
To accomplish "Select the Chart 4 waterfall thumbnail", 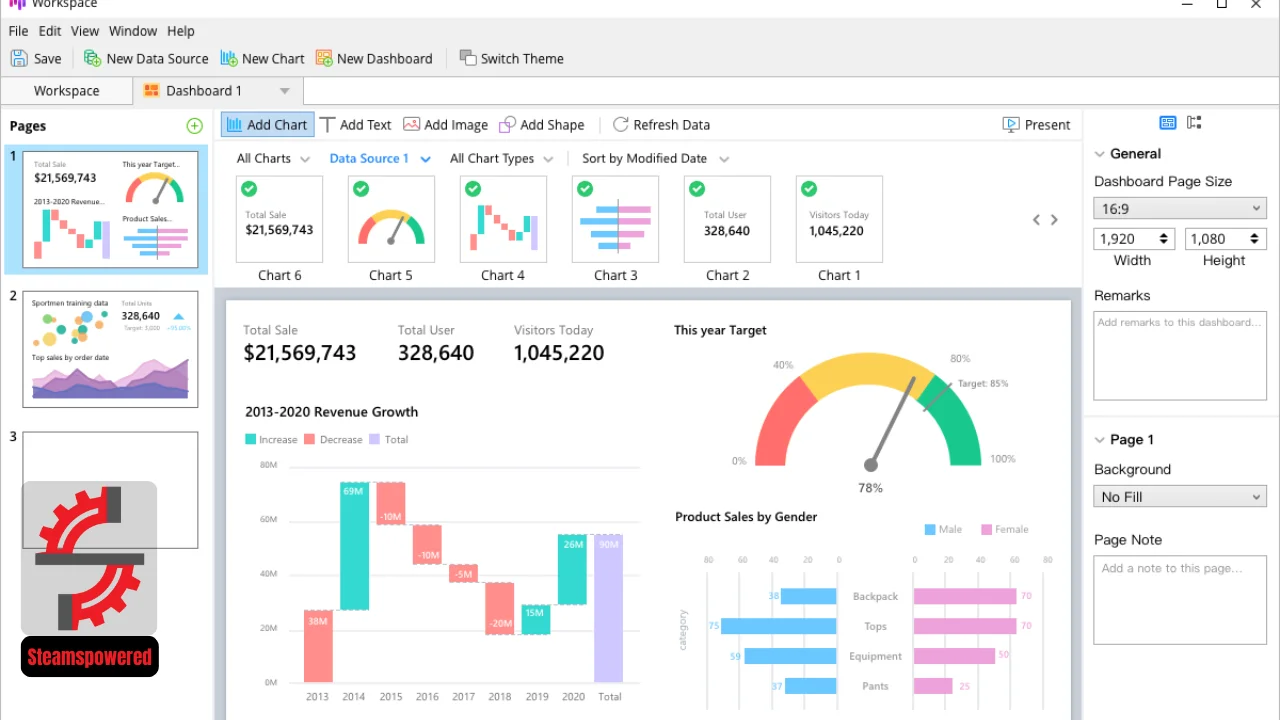I will coord(503,219).
